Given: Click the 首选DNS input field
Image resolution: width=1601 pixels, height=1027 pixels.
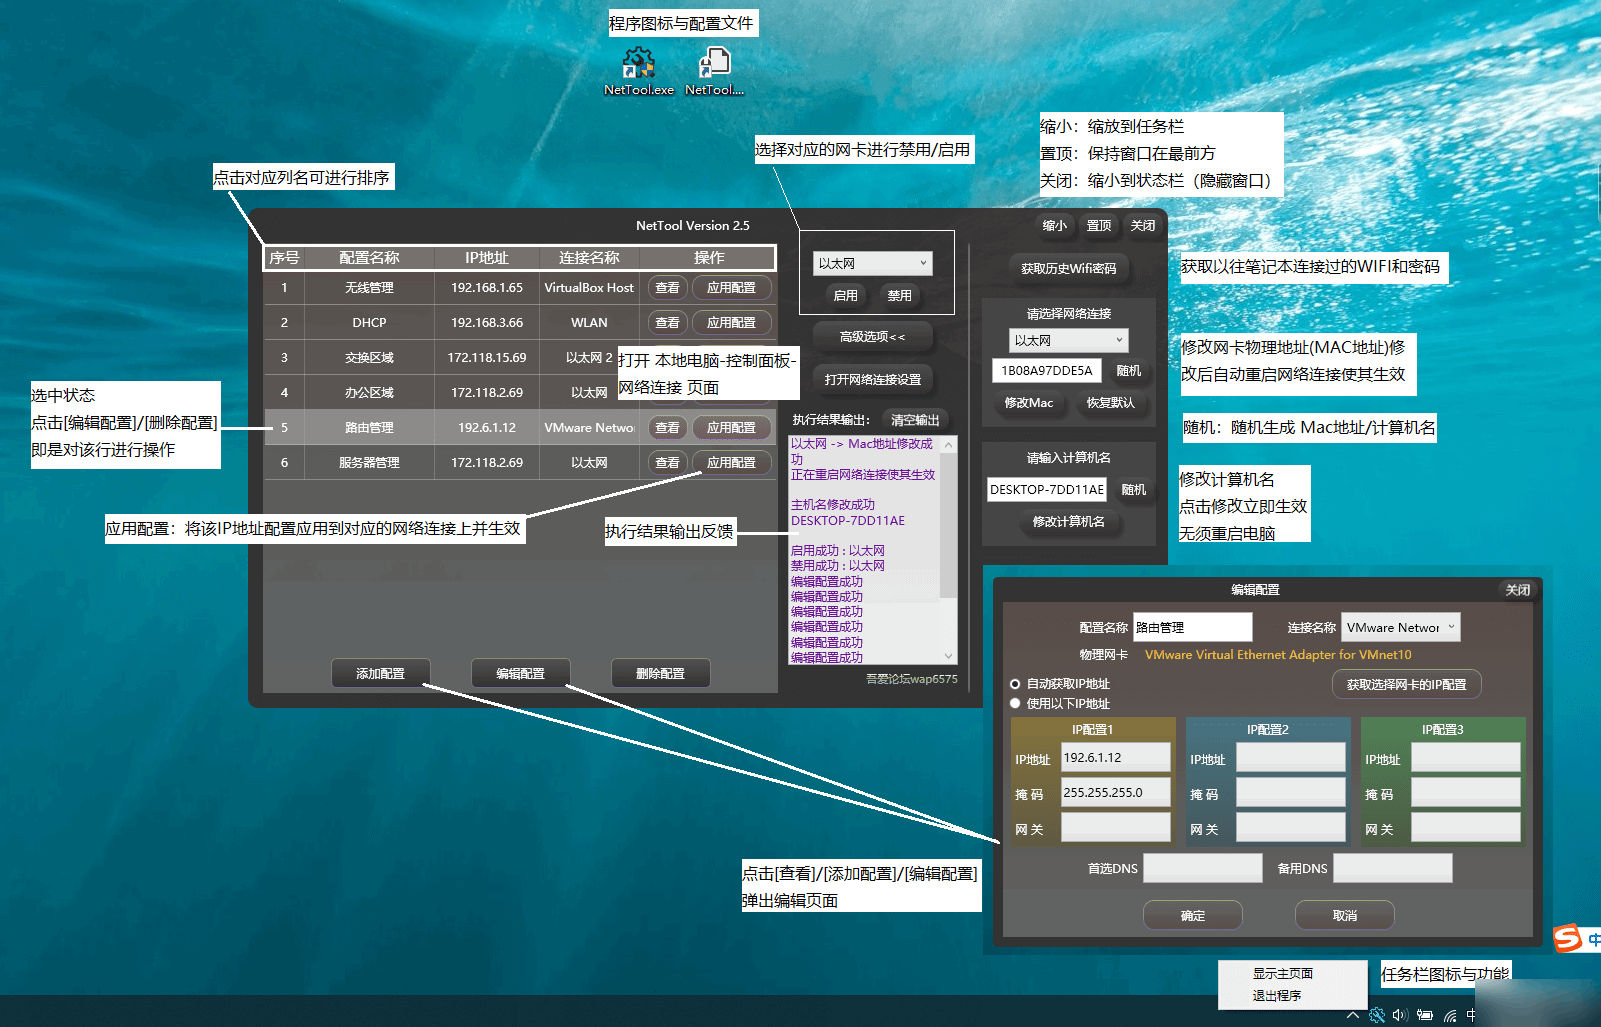Looking at the screenshot, I should point(1203,868).
